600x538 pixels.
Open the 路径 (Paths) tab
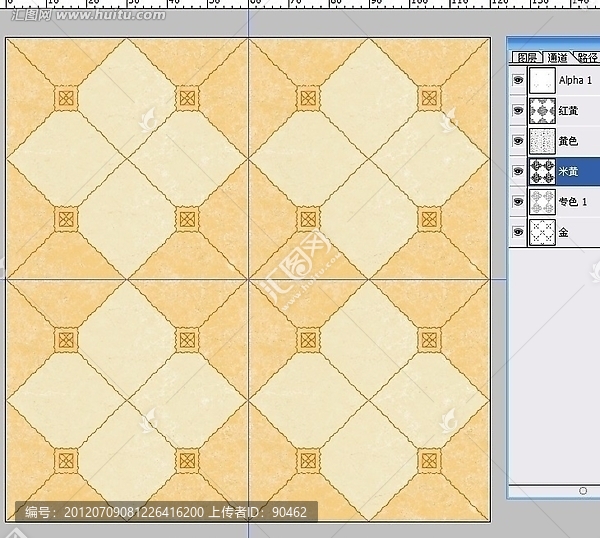(x=587, y=57)
